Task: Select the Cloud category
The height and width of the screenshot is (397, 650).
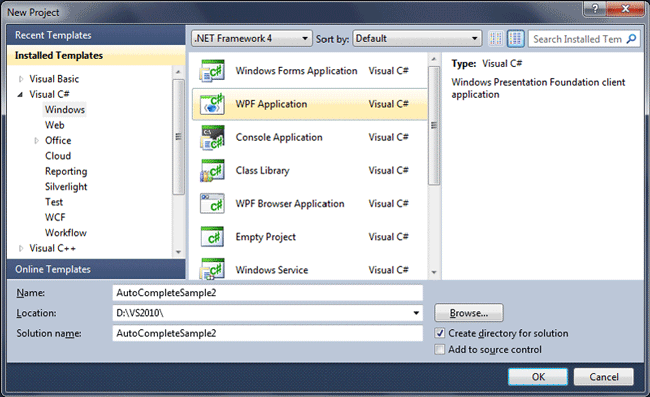Action: (58, 156)
